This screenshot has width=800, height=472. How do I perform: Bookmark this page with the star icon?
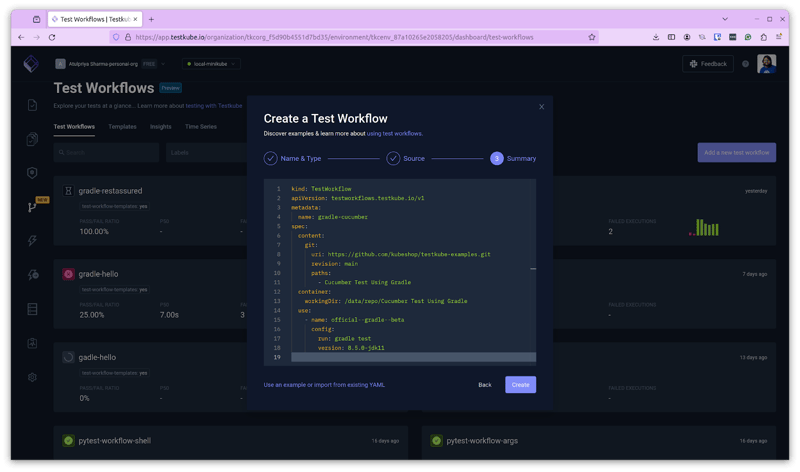click(592, 37)
